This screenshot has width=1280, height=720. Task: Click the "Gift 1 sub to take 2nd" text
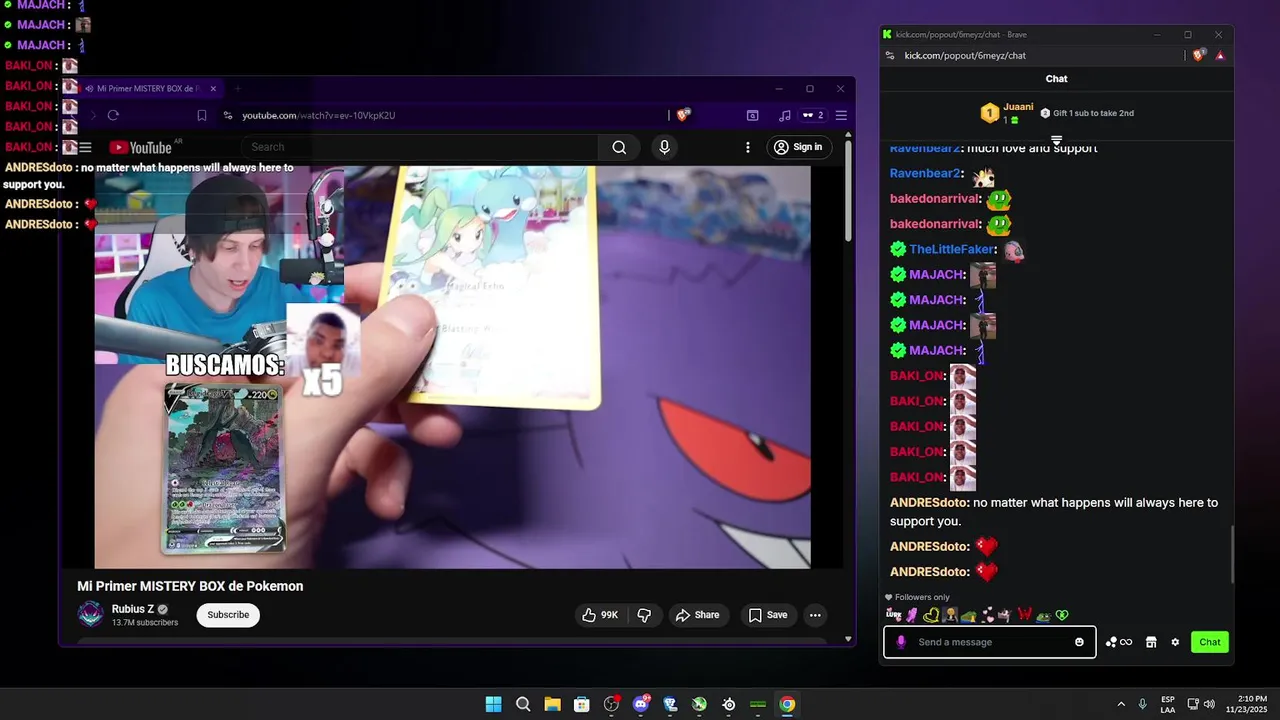(1093, 113)
